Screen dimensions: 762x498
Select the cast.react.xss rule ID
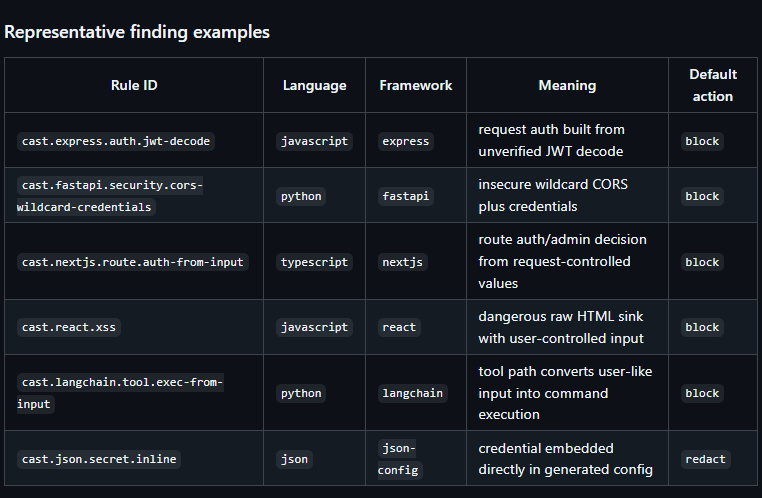tap(69, 327)
